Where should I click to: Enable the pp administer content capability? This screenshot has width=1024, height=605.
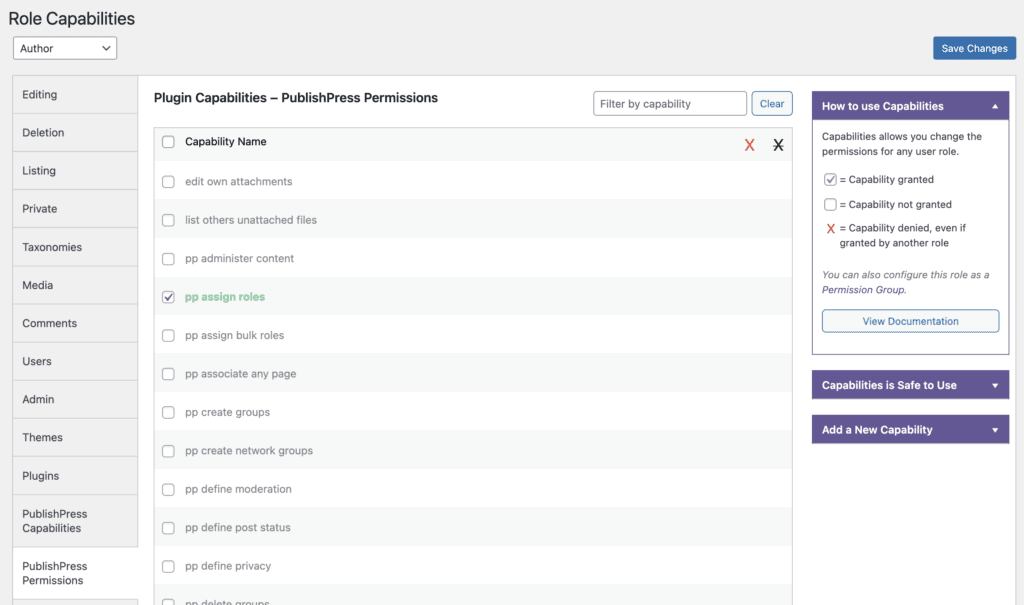(167, 258)
